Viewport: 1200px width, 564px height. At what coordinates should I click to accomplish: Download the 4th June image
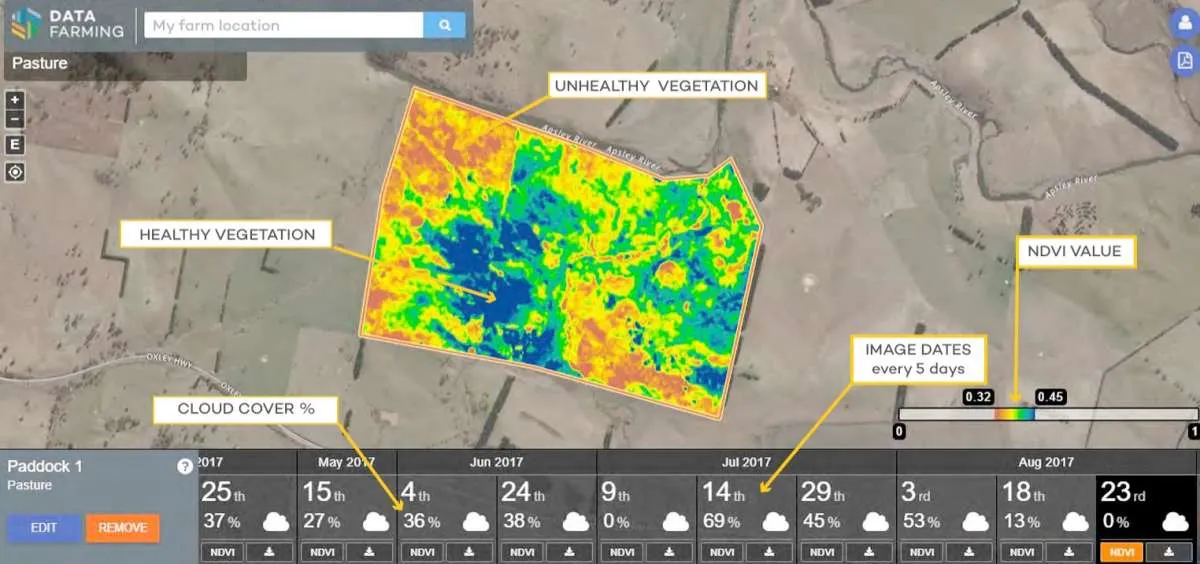point(469,552)
